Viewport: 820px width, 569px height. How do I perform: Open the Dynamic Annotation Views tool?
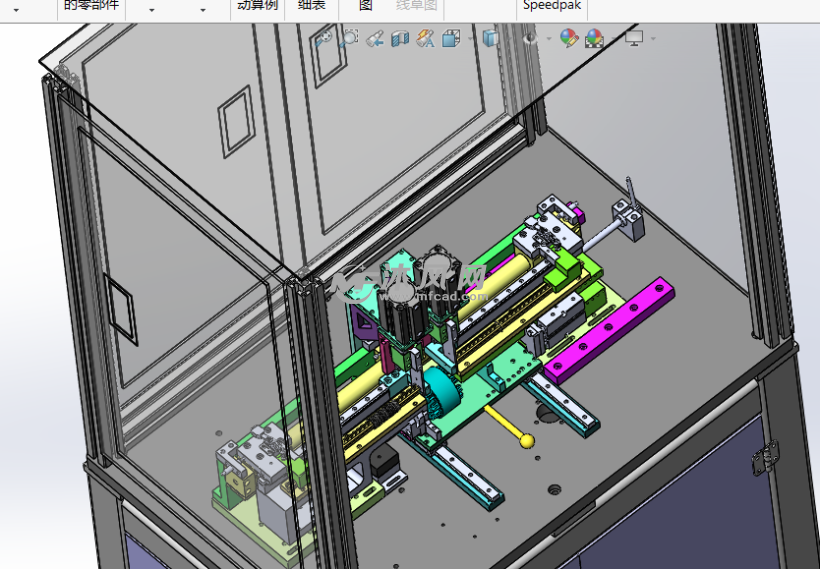pyautogui.click(x=425, y=39)
